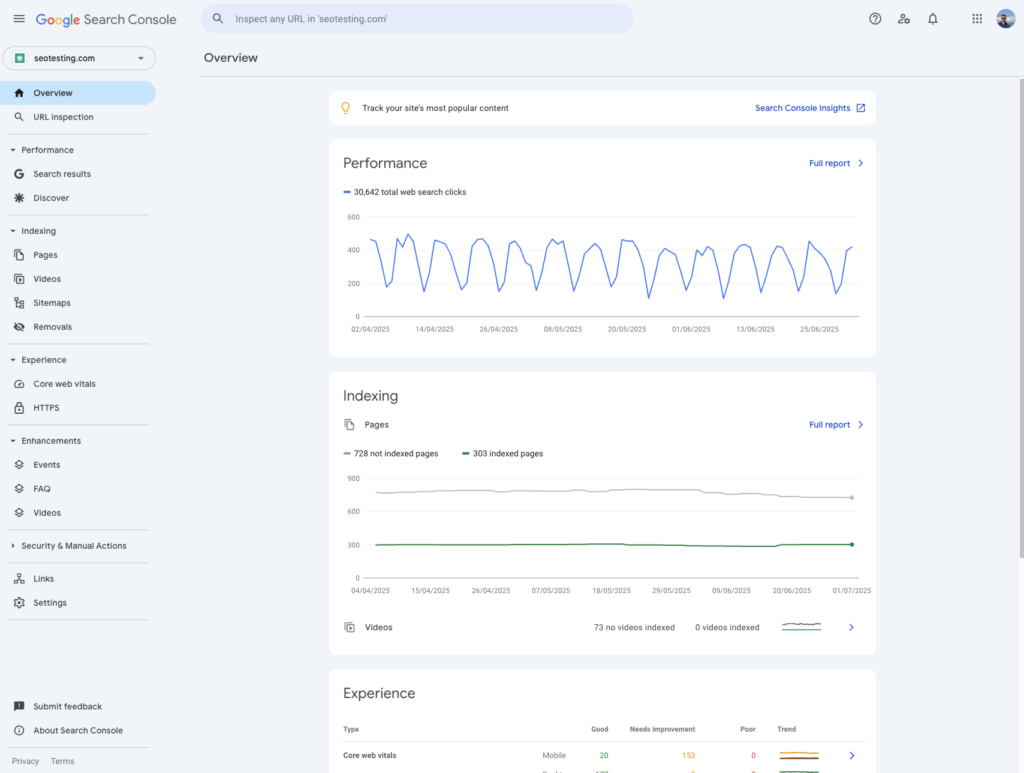Click the search magnifier icon in URL bar

point(218,19)
